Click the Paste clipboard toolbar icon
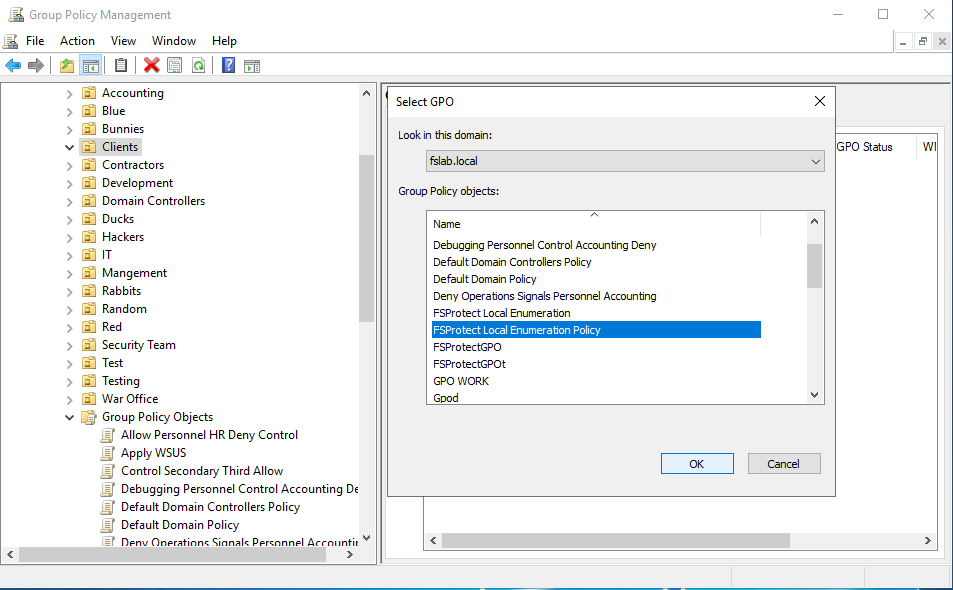 coord(121,66)
